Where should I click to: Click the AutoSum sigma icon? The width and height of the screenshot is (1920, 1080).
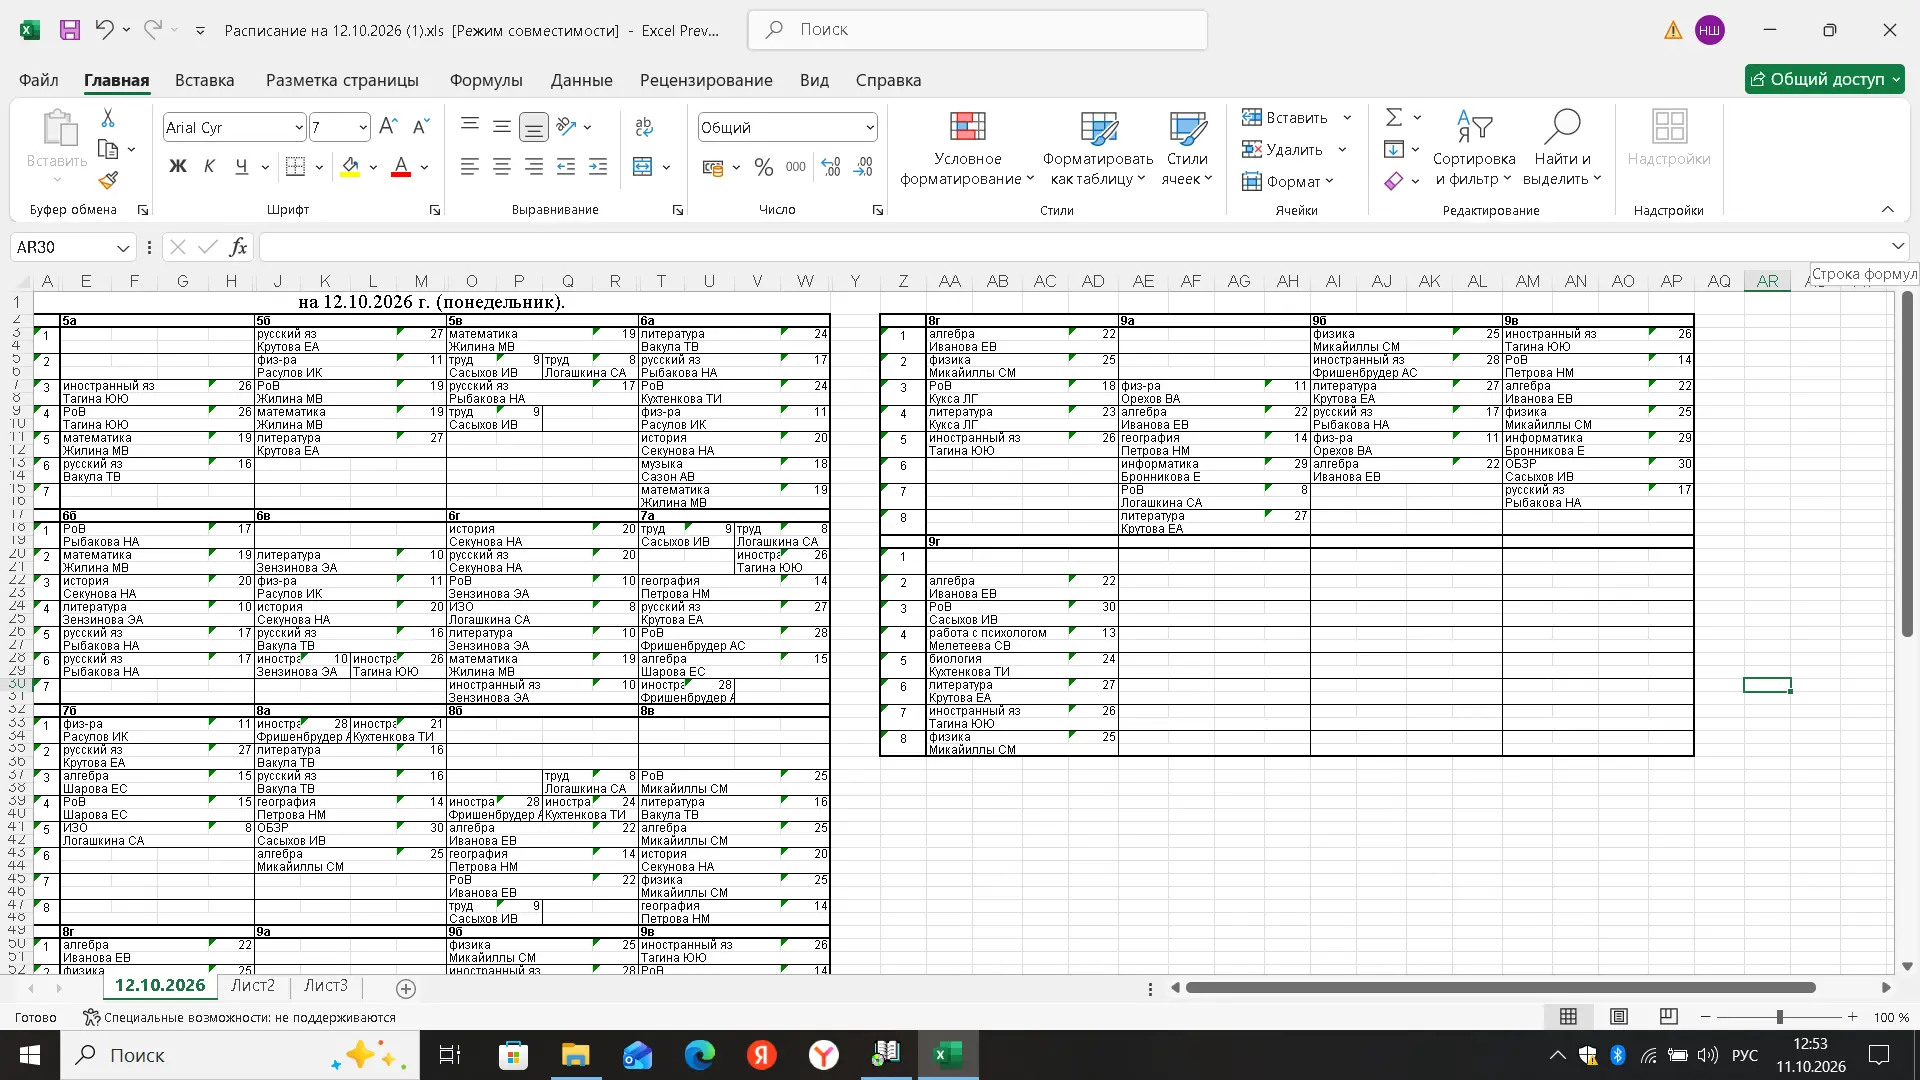point(1394,117)
